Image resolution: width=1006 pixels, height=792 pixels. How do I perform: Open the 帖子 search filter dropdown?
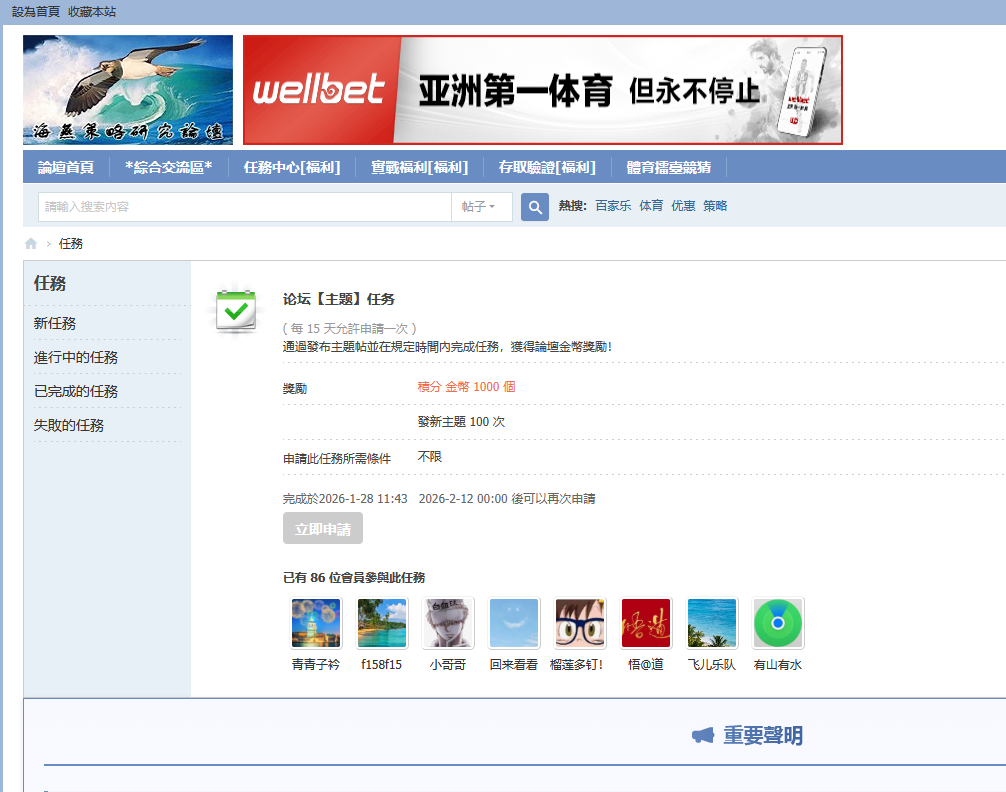point(482,206)
